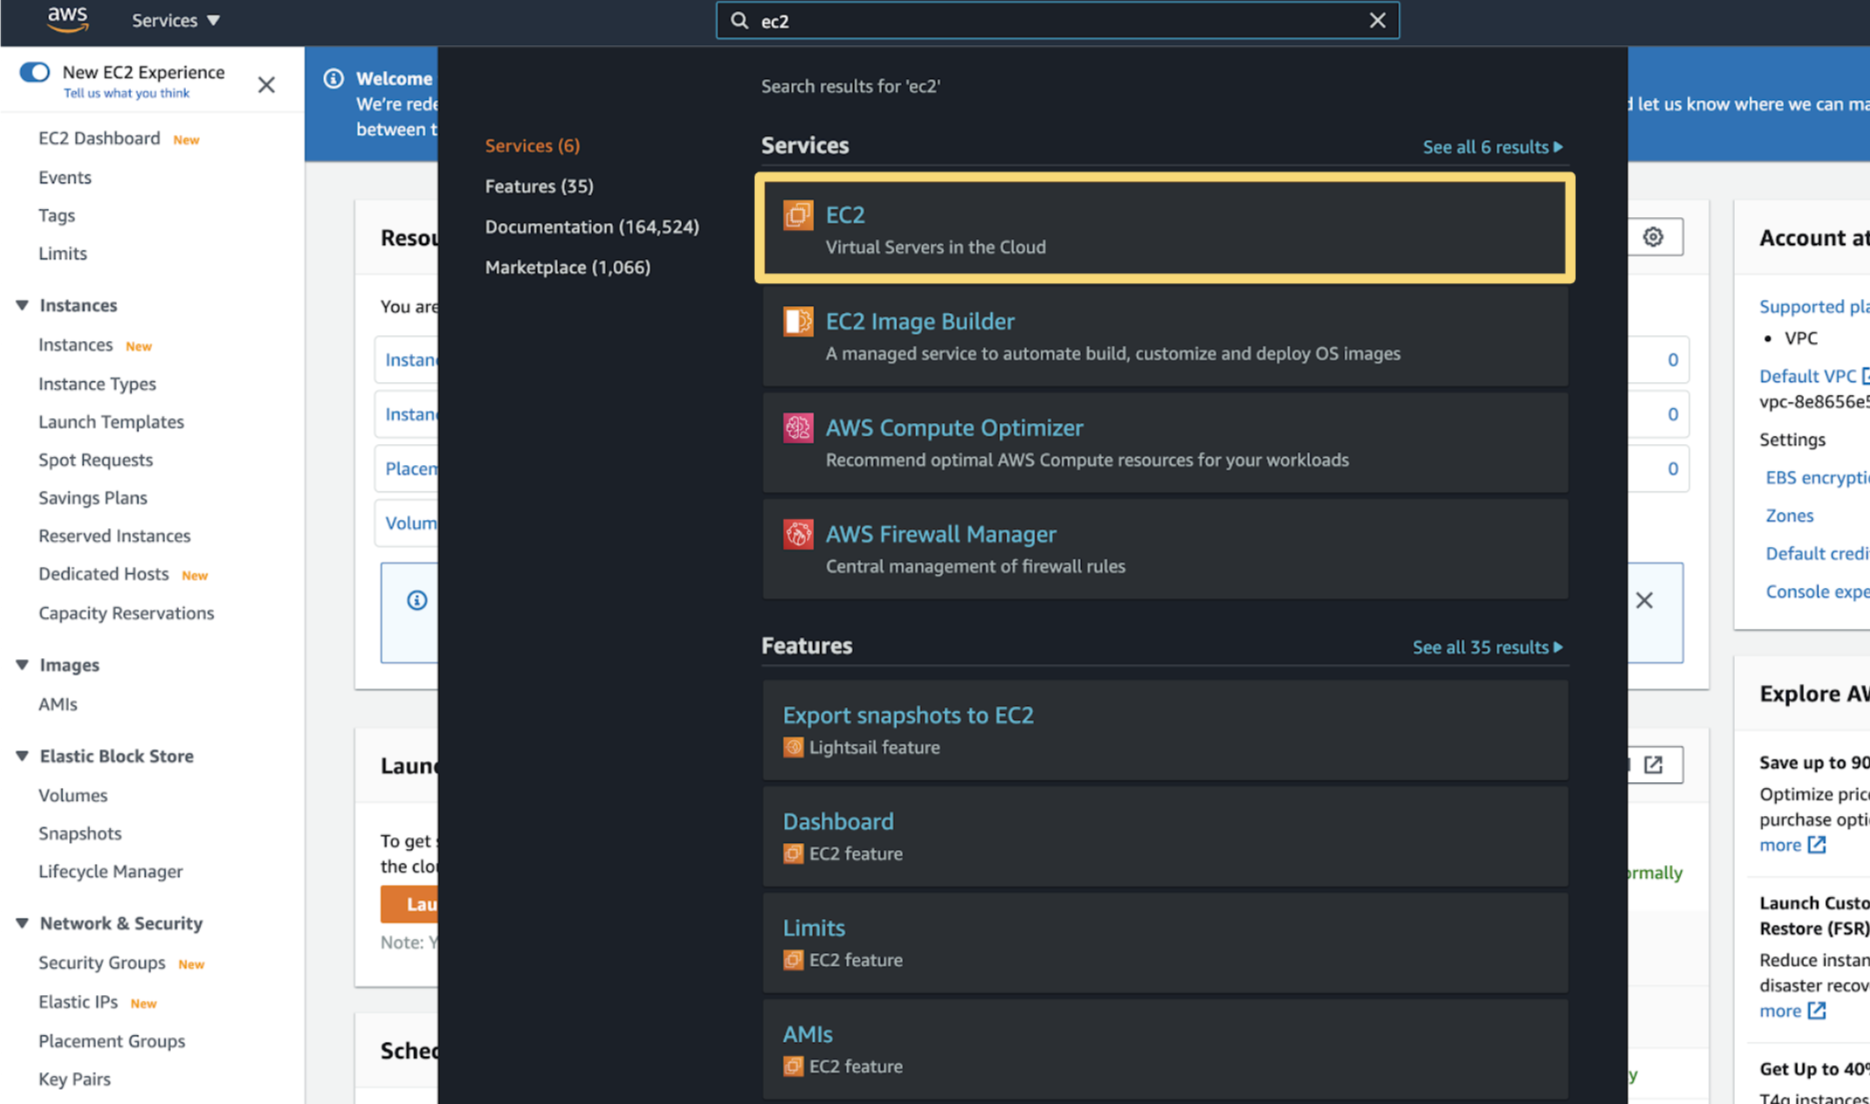Open Placement Groups in the sidebar
The image size is (1870, 1104).
click(112, 1040)
